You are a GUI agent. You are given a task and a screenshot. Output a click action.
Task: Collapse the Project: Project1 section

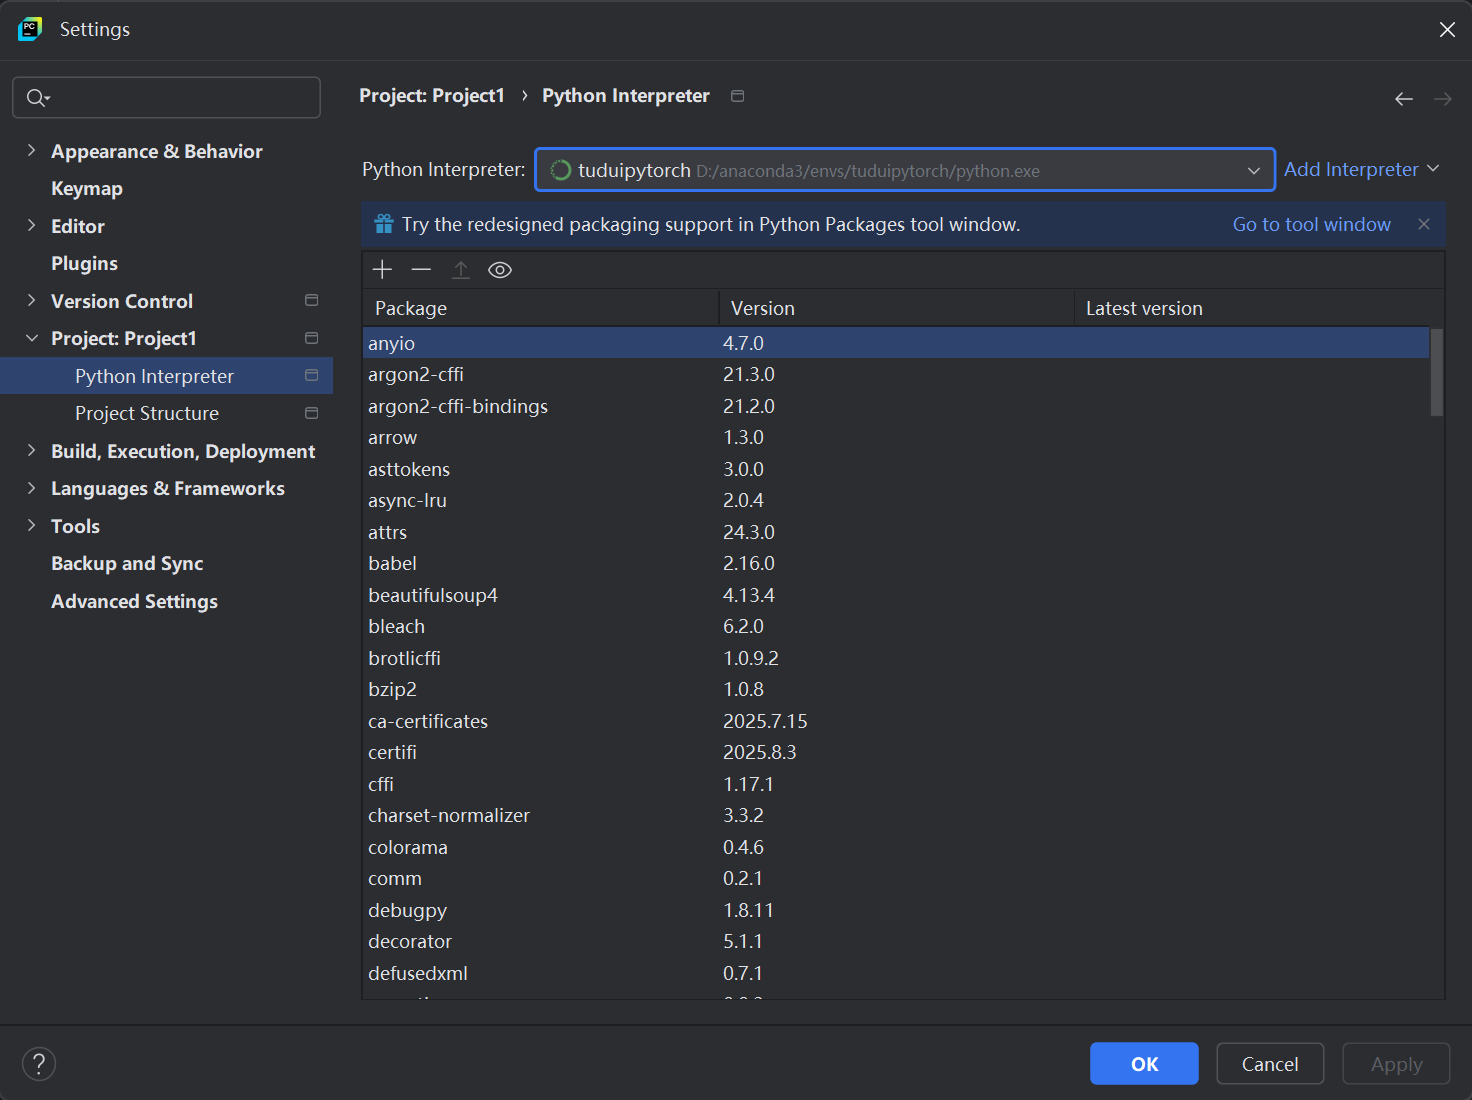(x=31, y=338)
